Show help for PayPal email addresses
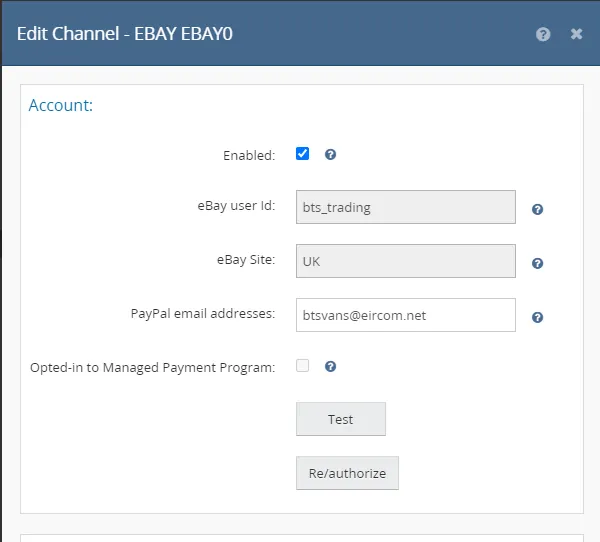Image resolution: width=600 pixels, height=542 pixels. (x=537, y=317)
